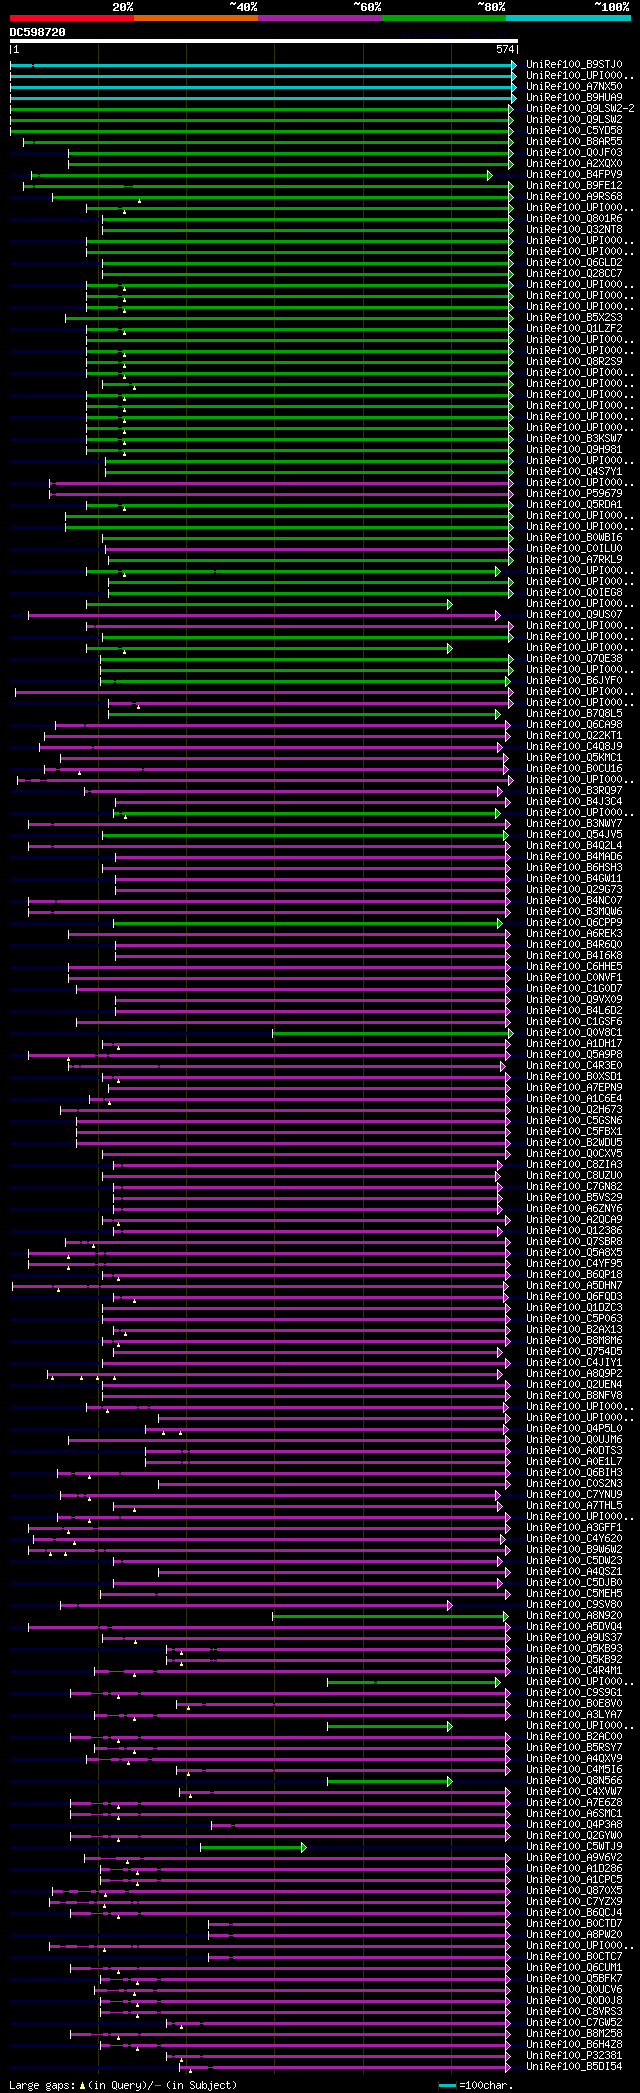Pick the UniRef100_B0WBI6 entry
The image size is (640, 2093).
pos(574,538)
